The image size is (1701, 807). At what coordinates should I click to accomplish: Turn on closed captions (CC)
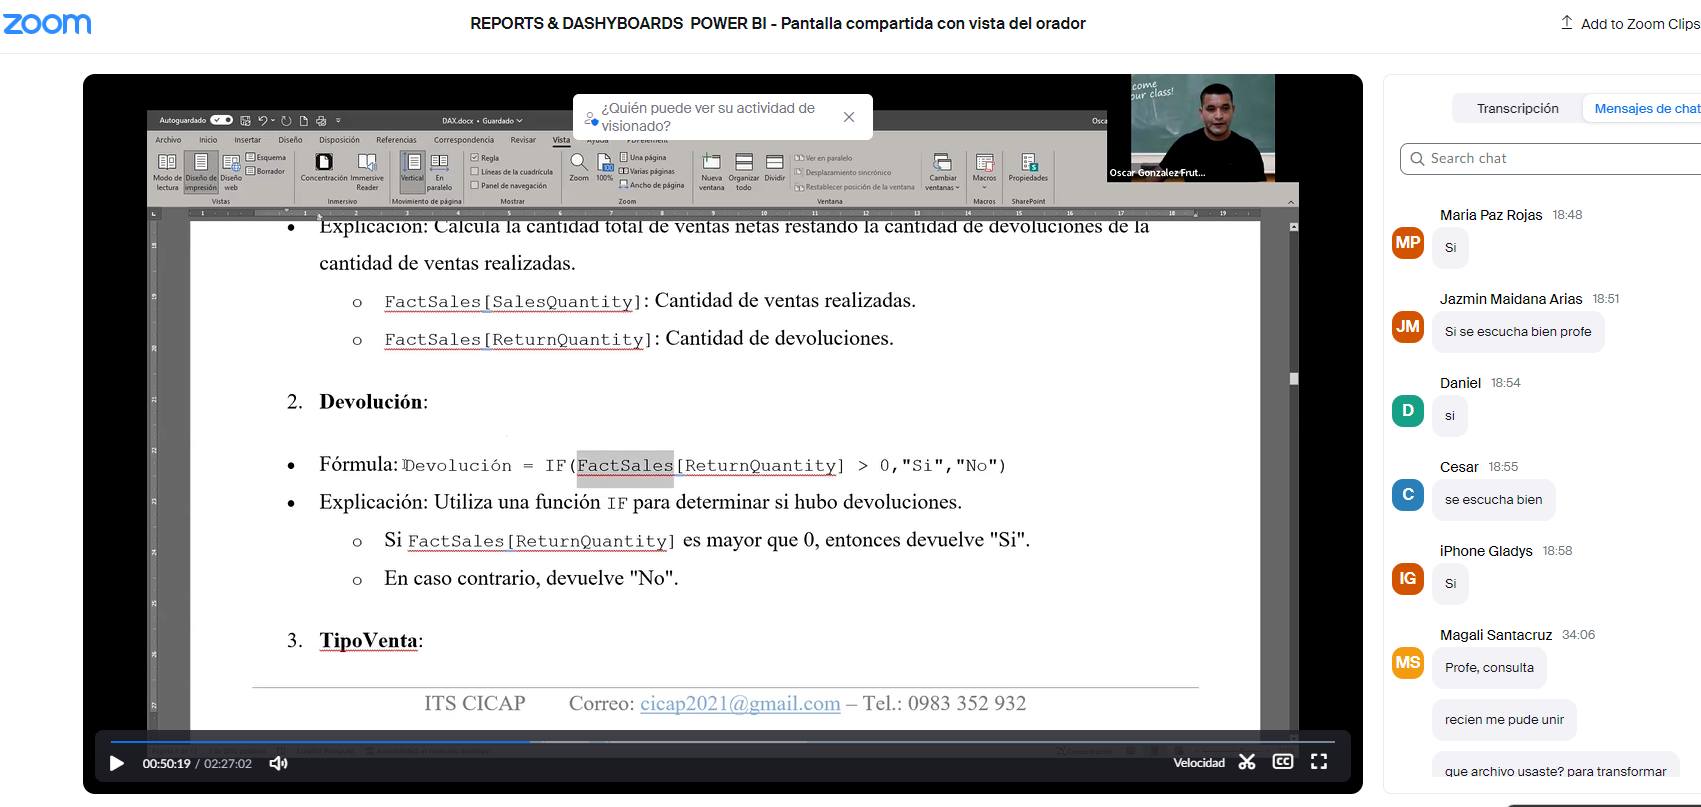point(1282,762)
